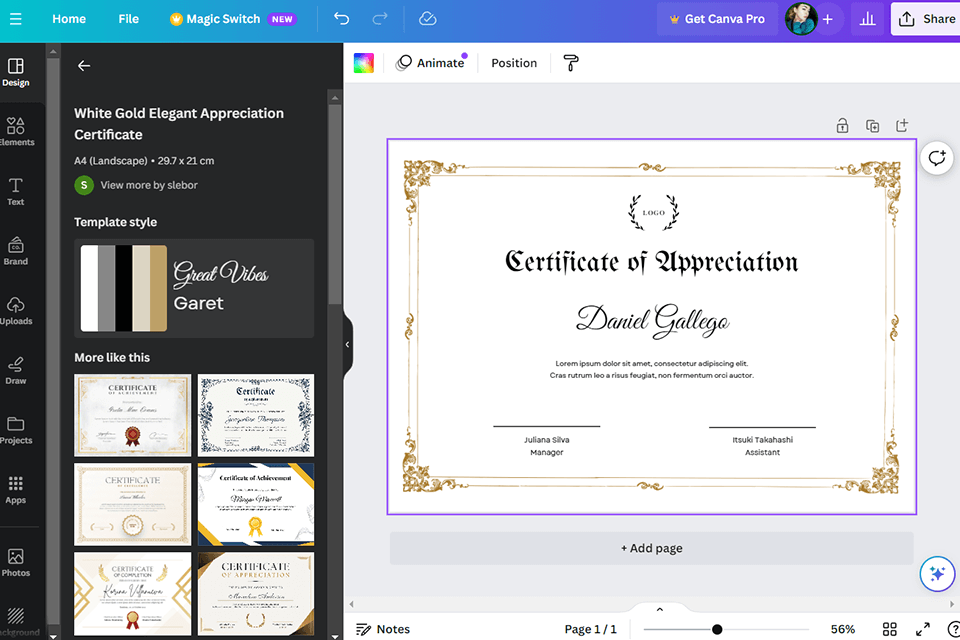Open the background color picker swatch
960x640 pixels.
364,62
